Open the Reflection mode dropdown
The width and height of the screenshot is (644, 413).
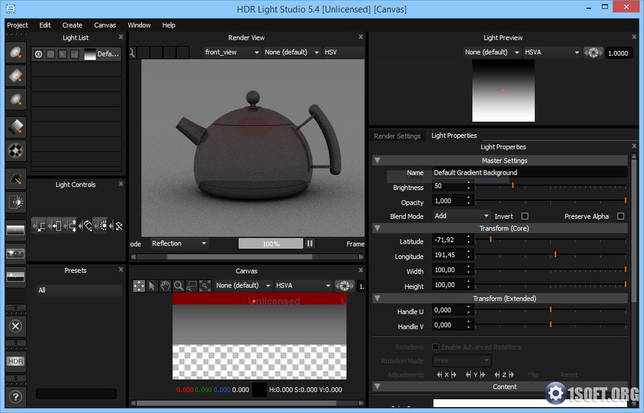179,243
